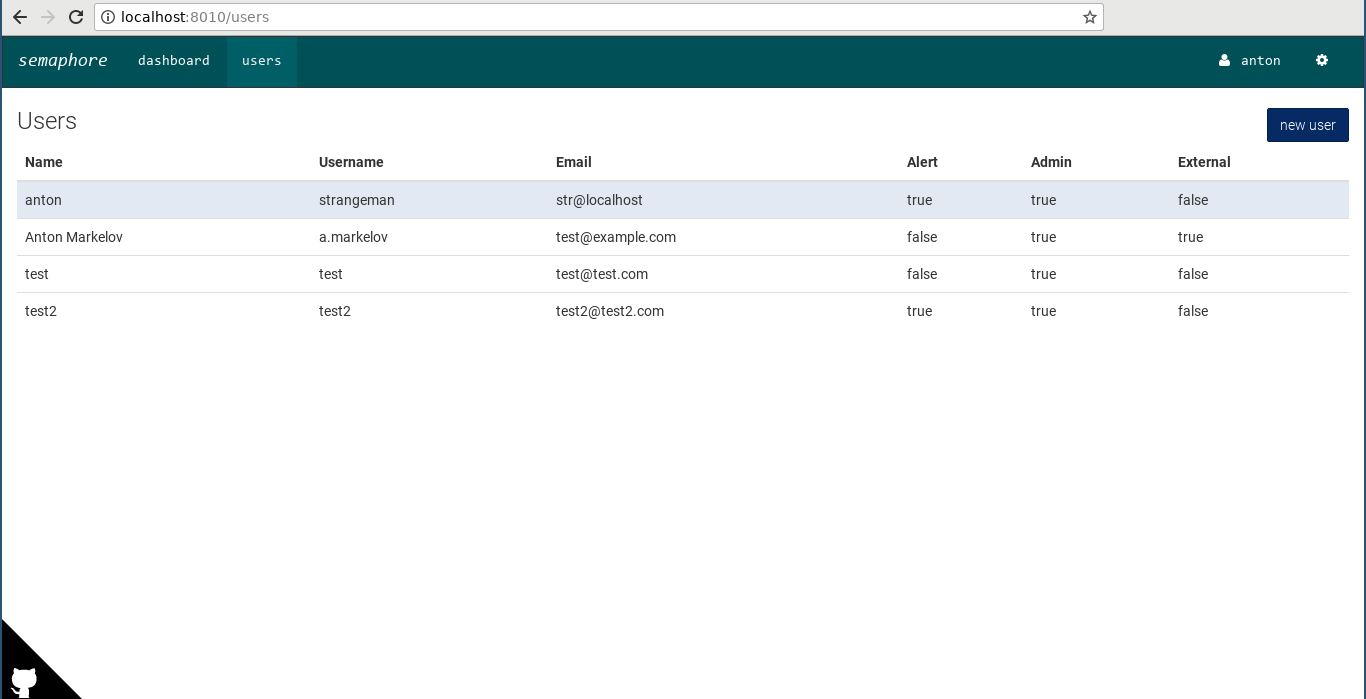Bookmark the page with the star icon
The height and width of the screenshot is (699, 1366).
1089,17
